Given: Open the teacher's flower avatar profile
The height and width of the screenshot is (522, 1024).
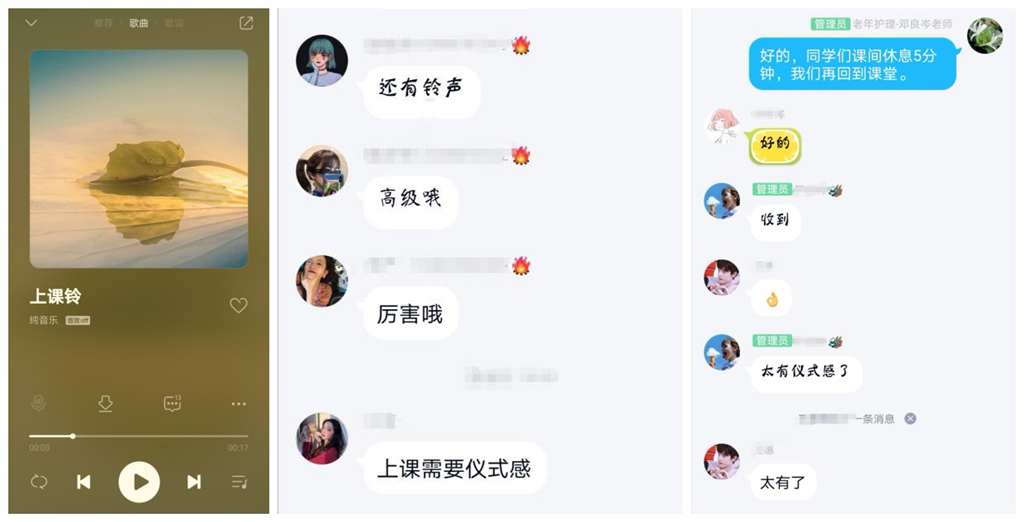Looking at the screenshot, I should pyautogui.click(x=985, y=35).
